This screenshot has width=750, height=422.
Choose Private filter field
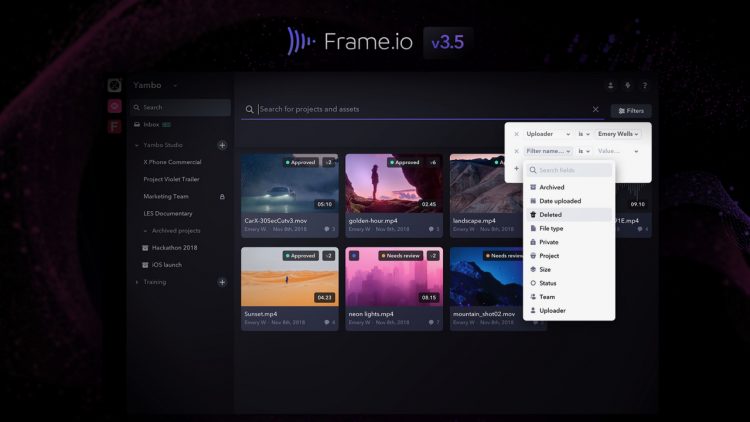point(569,243)
